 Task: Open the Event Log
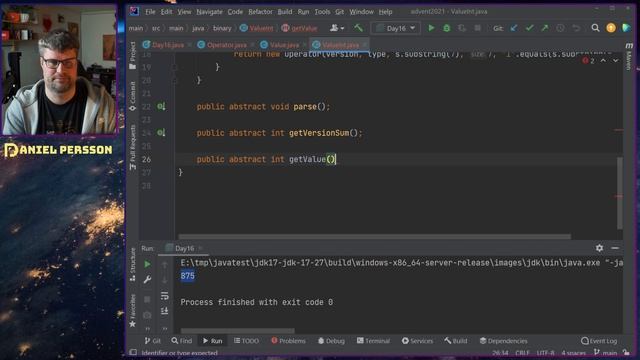(x=599, y=341)
